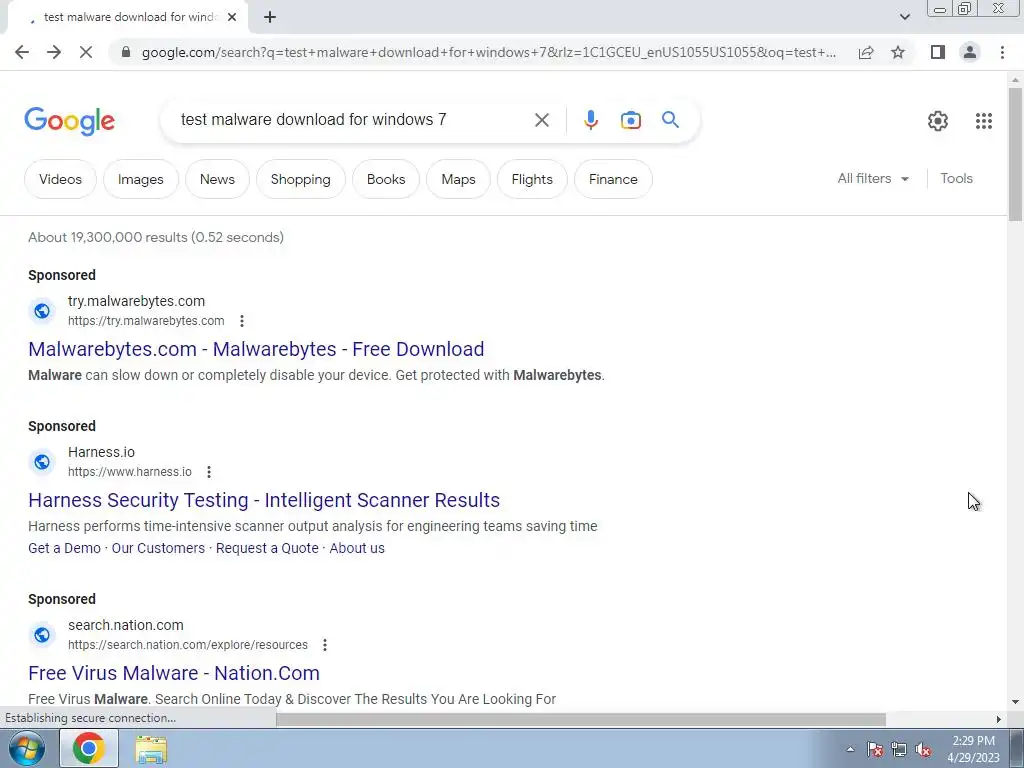Screen dimensions: 1024x768
Task: Click the https://www.harness.io URL text
Action: (x=130, y=472)
